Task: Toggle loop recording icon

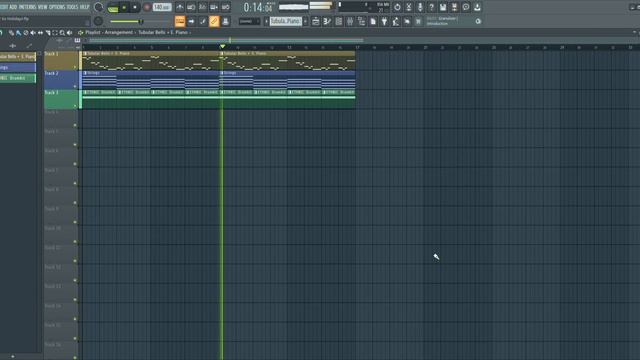Action: (226, 7)
